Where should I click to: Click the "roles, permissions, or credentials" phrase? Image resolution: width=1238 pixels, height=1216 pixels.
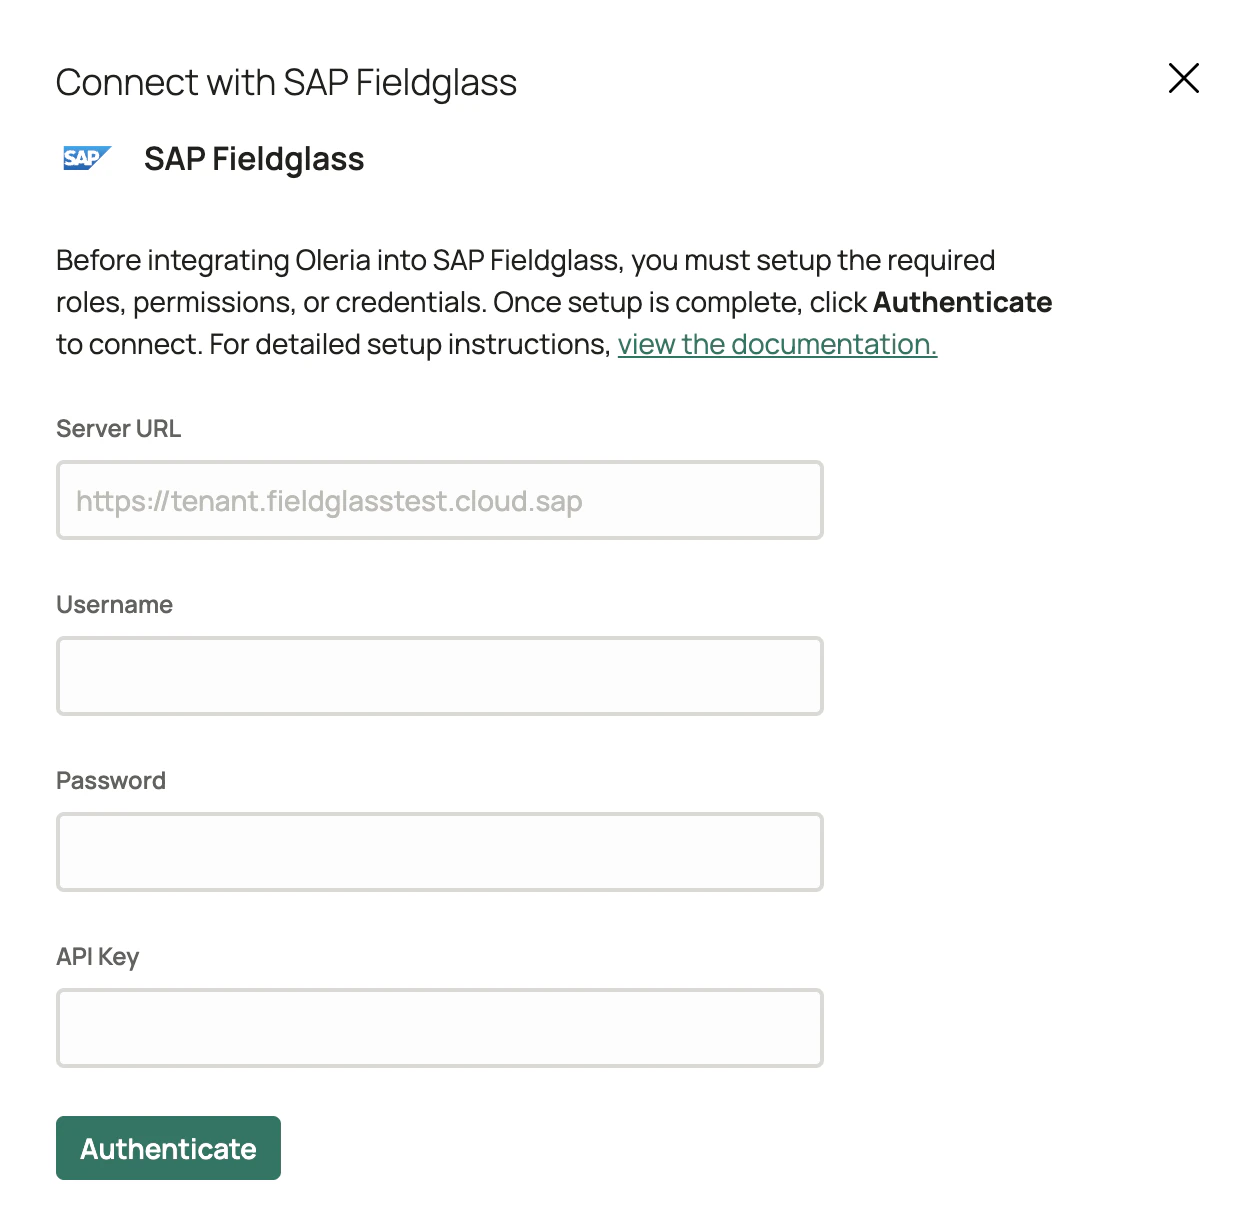[x=270, y=302]
